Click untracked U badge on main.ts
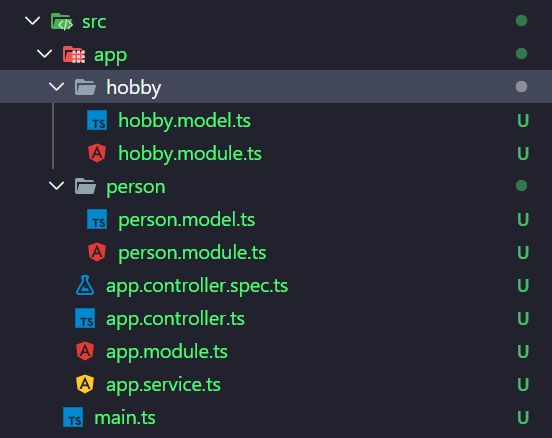This screenshot has width=552, height=438. tap(523, 418)
